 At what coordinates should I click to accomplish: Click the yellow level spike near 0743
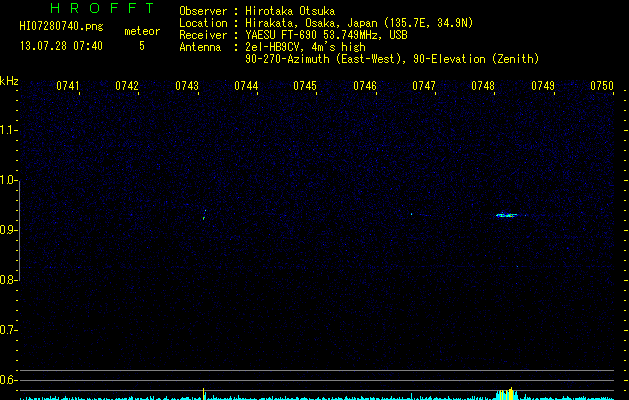pyautogui.click(x=204, y=394)
